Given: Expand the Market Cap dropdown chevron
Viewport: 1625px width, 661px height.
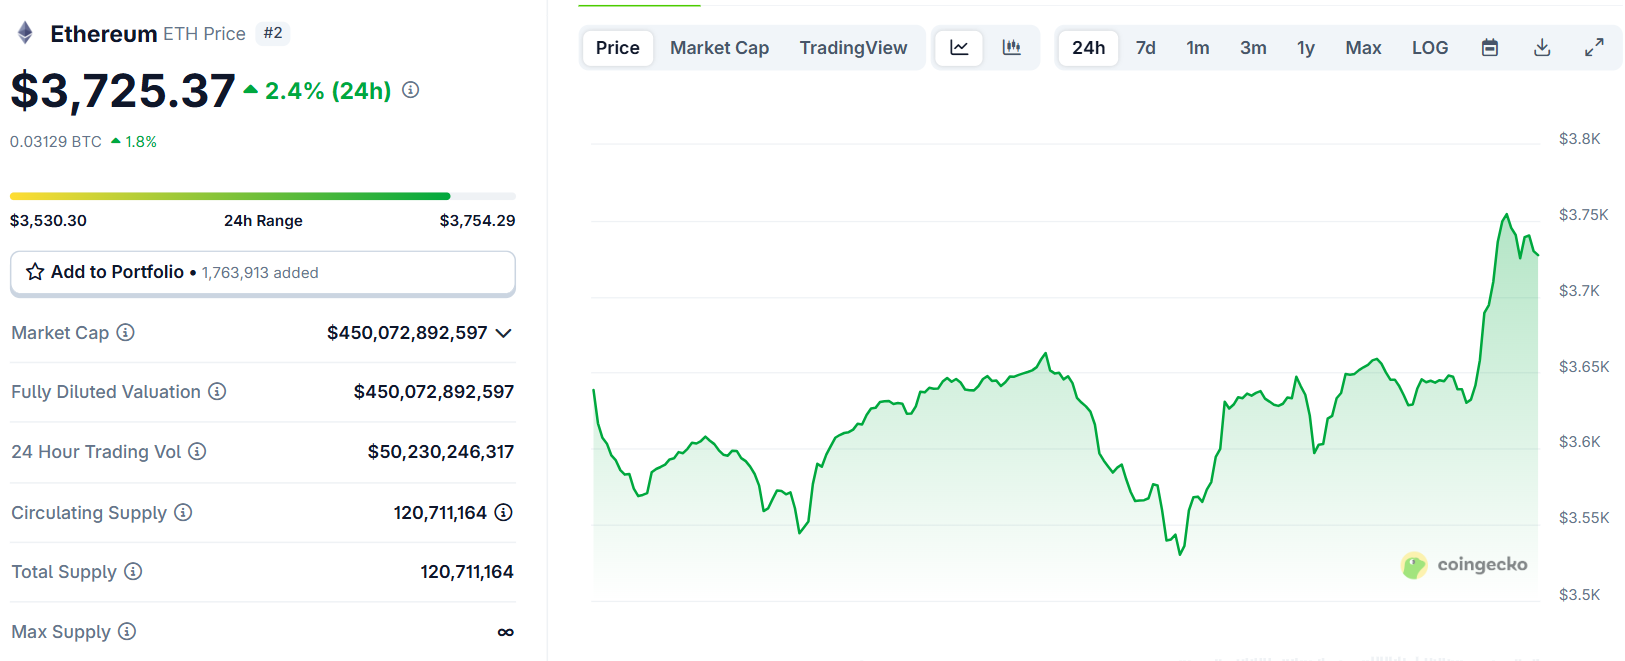Looking at the screenshot, I should (x=504, y=333).
